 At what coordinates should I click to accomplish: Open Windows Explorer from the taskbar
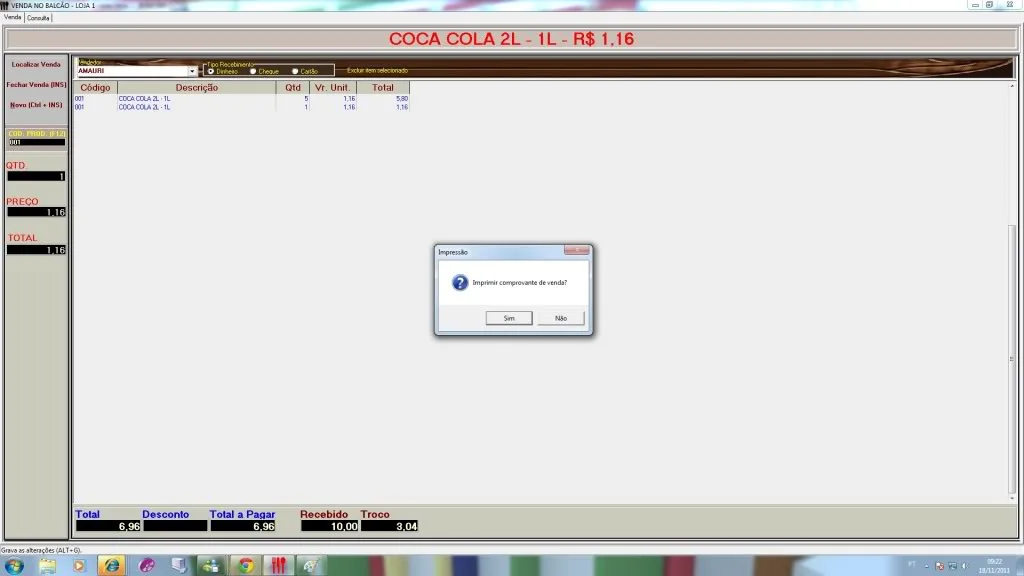click(x=47, y=566)
